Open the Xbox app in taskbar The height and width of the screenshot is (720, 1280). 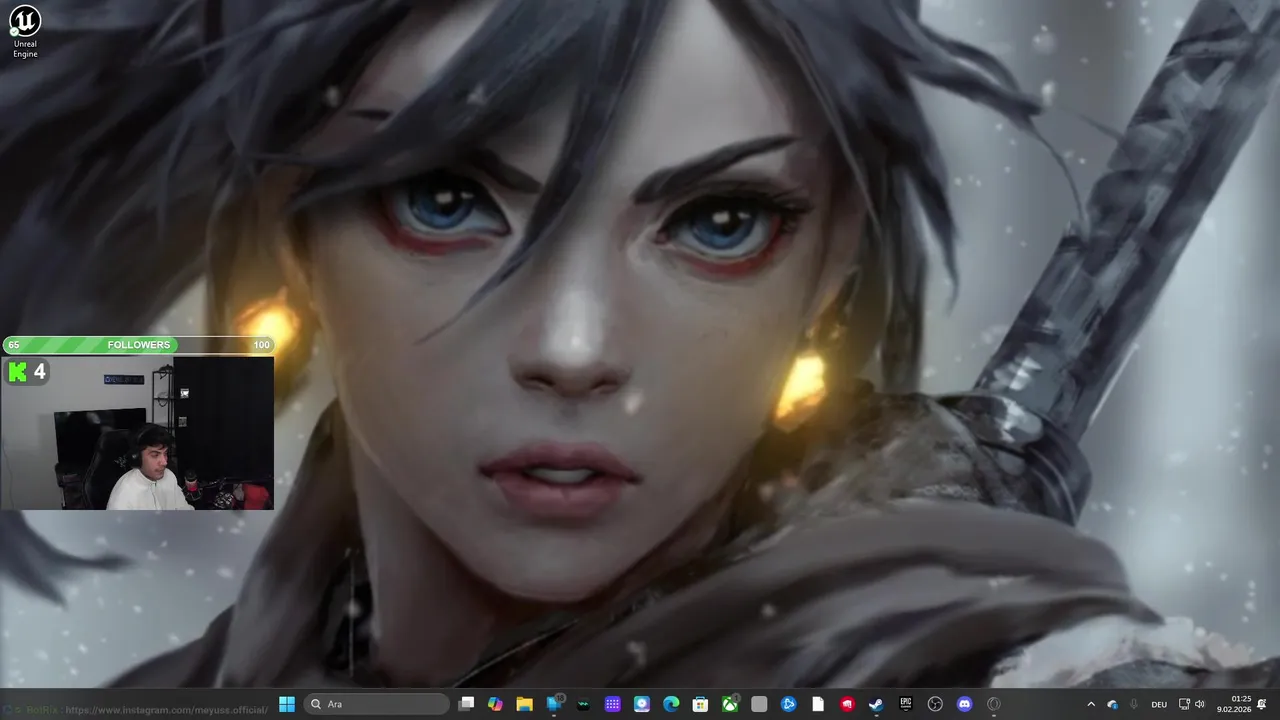(731, 704)
